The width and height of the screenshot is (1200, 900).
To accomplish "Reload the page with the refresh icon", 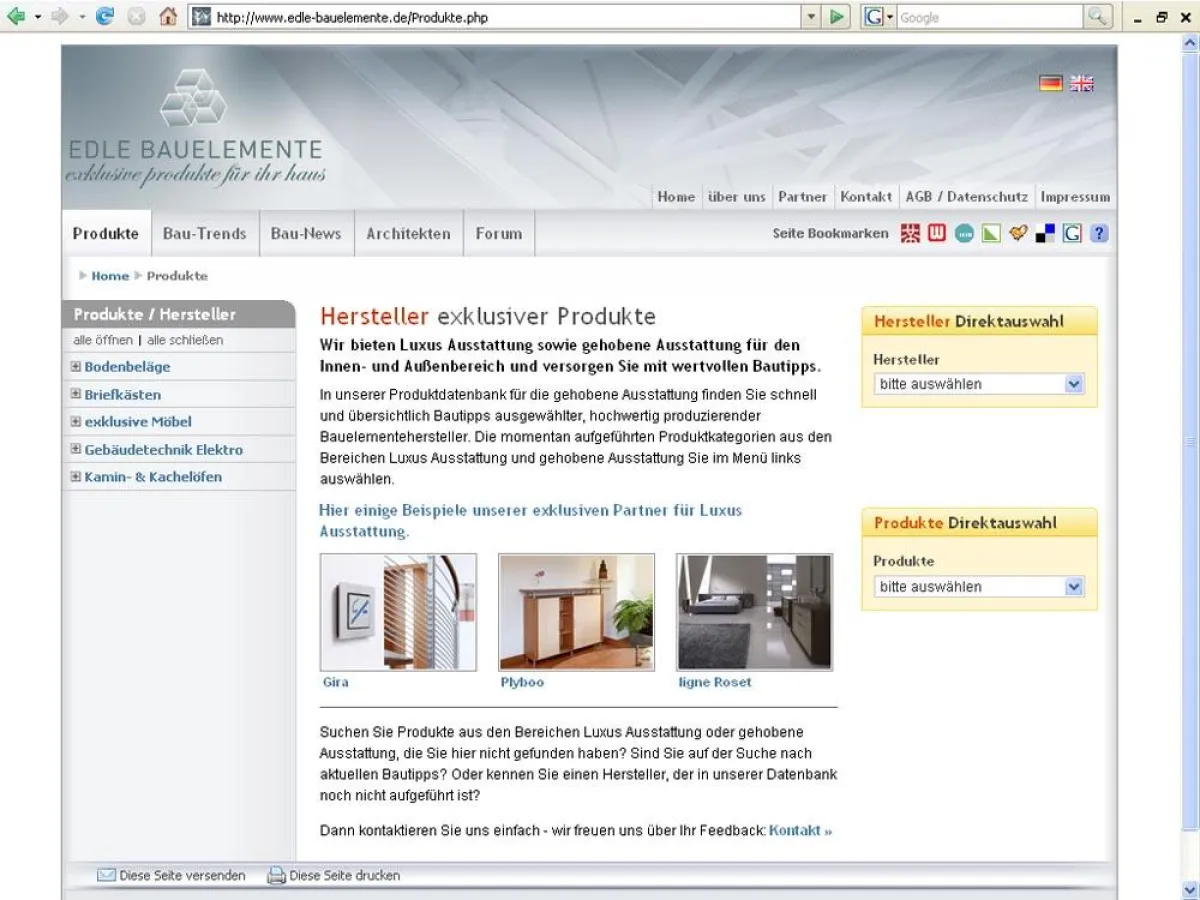I will 105,17.
